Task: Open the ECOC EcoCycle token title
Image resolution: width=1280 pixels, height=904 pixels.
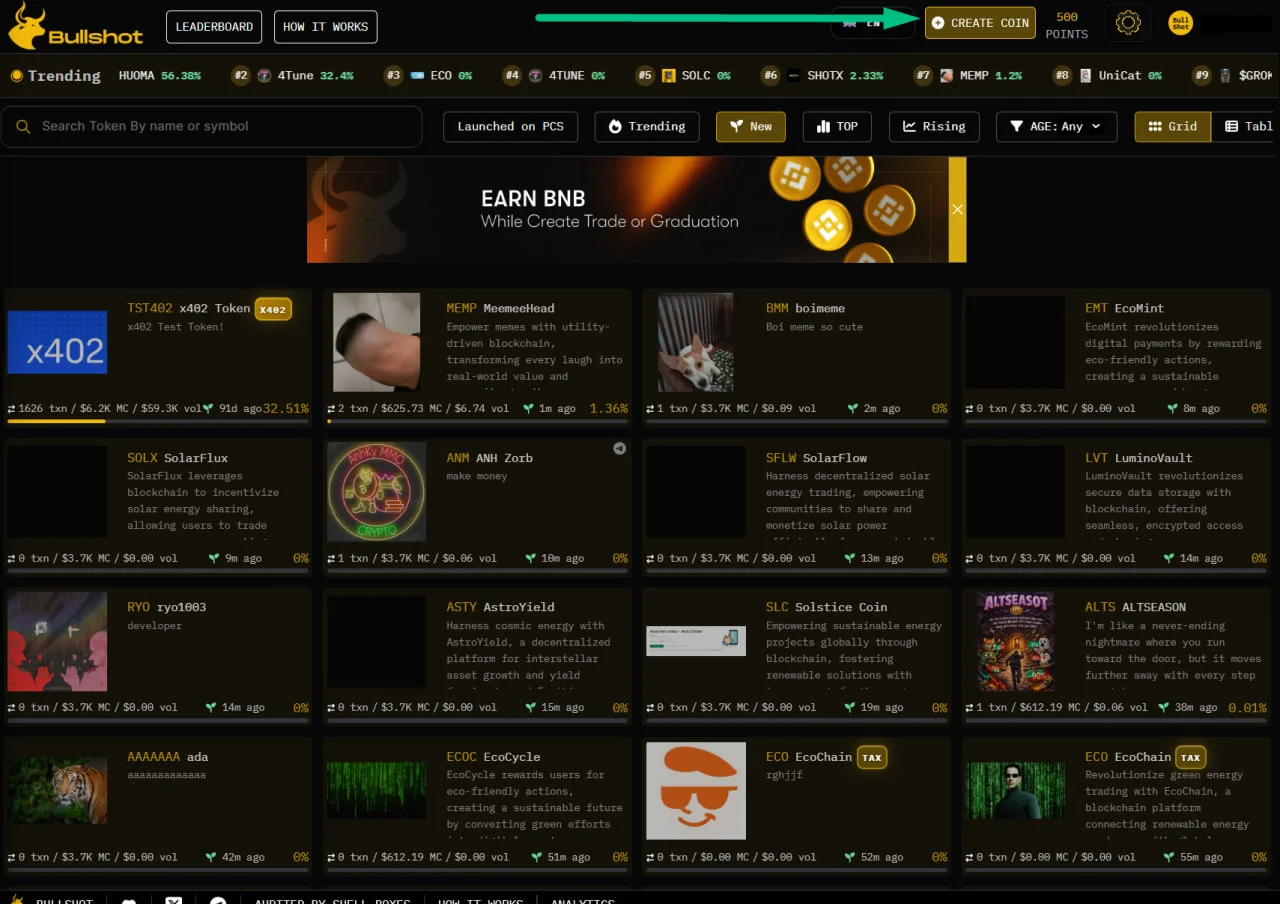Action: point(493,757)
